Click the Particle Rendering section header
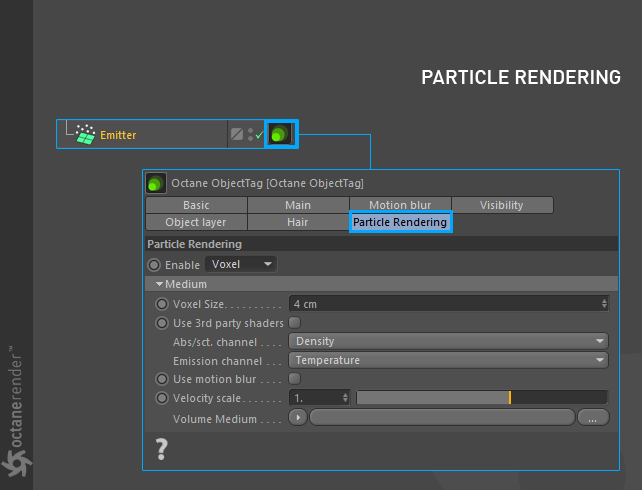 [382, 244]
